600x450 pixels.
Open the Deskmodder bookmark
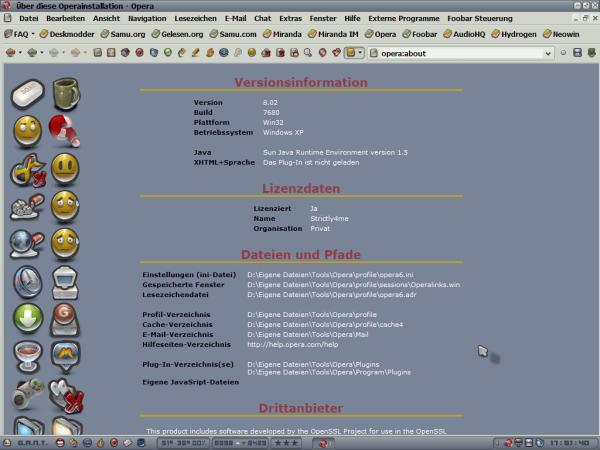tap(67, 34)
